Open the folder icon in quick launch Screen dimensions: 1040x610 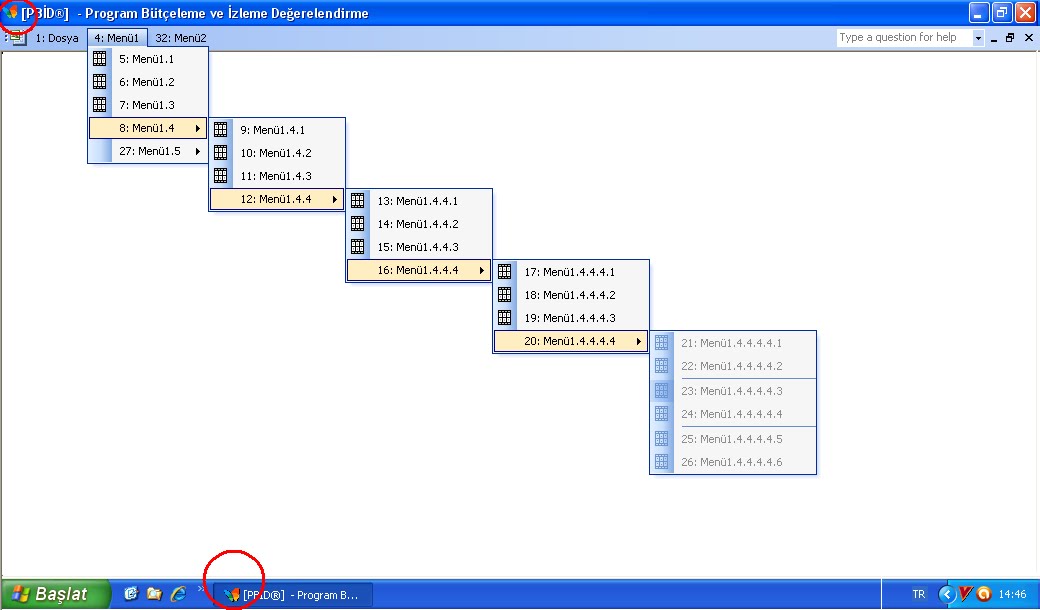(x=154, y=594)
